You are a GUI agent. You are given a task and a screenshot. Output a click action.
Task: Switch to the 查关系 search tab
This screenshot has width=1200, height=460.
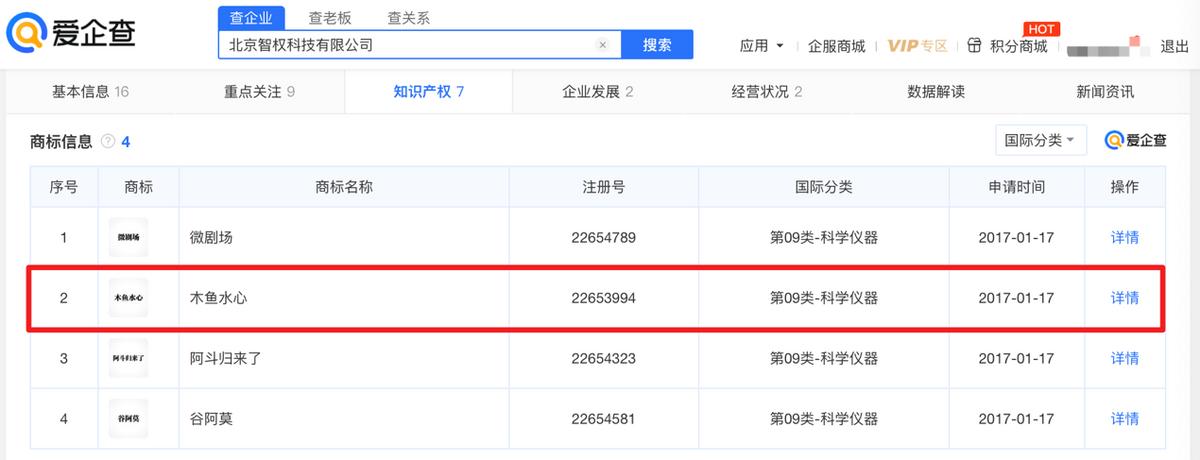(x=408, y=18)
